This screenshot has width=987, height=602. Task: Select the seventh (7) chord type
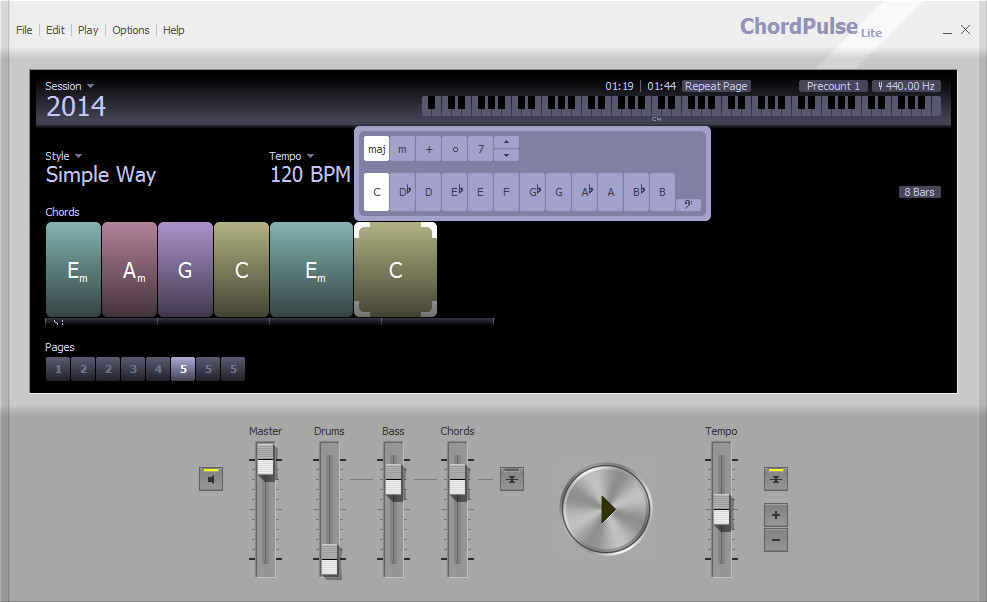coord(480,149)
